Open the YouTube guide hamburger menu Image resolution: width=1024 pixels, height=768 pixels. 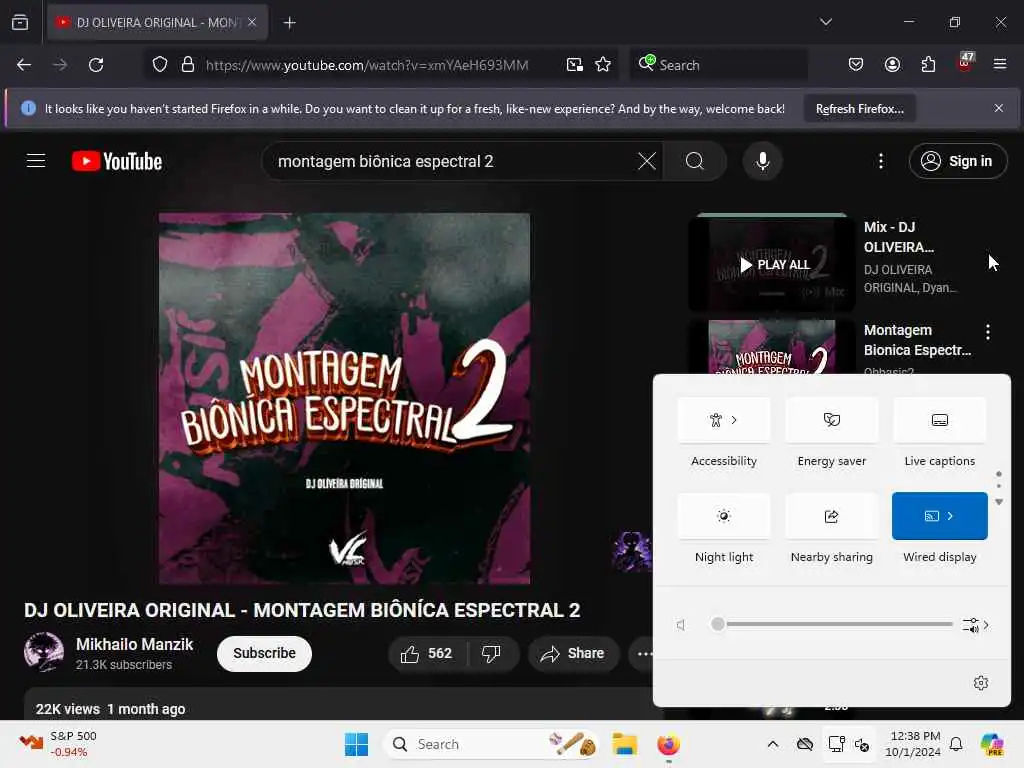36,161
